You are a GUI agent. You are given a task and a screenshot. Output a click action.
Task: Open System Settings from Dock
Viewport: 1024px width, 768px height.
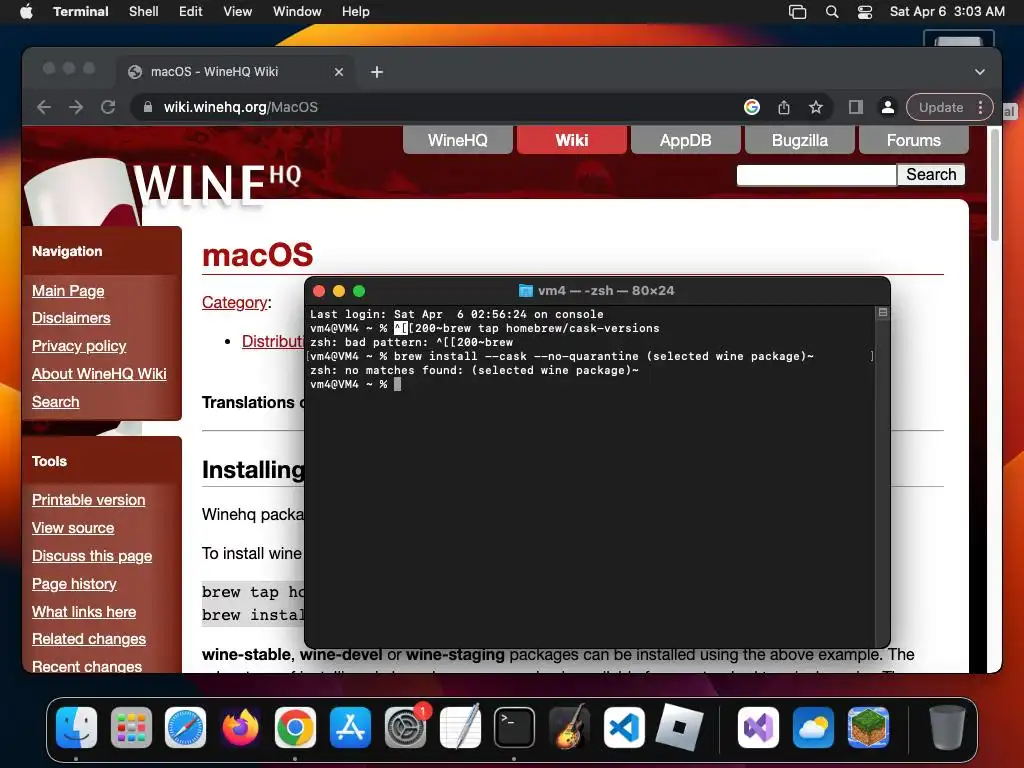click(405, 728)
